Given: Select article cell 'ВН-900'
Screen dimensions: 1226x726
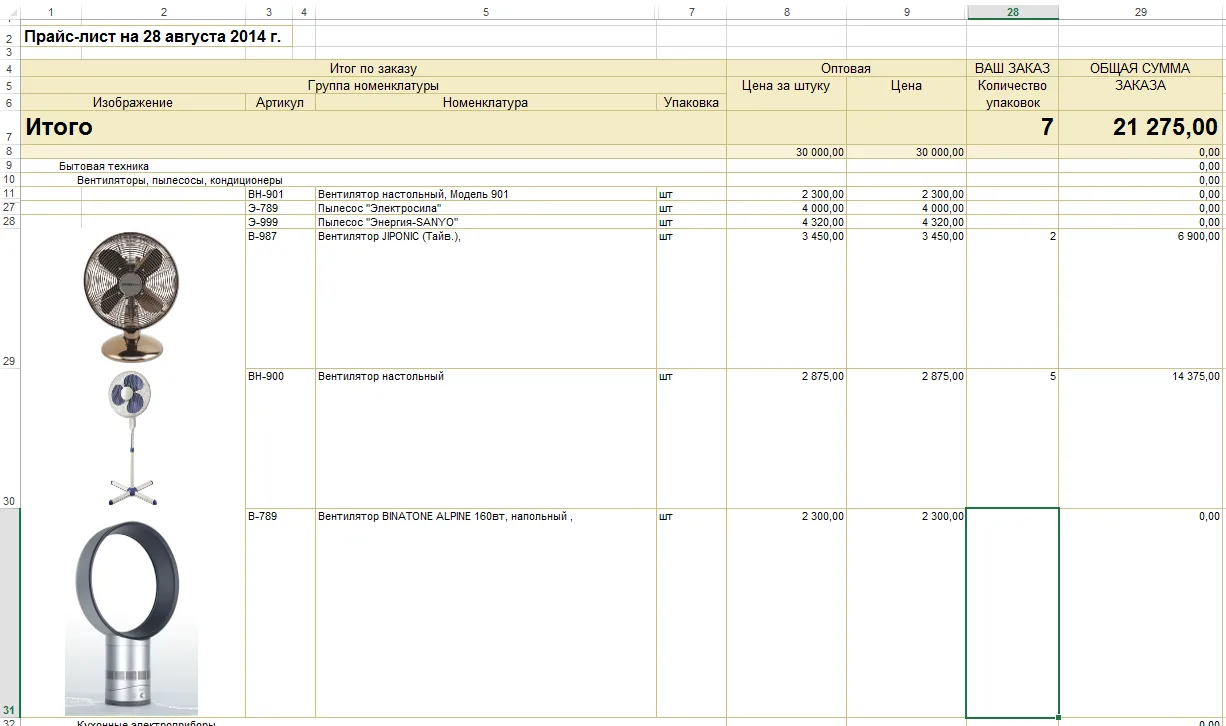Looking at the screenshot, I should pyautogui.click(x=280, y=439).
